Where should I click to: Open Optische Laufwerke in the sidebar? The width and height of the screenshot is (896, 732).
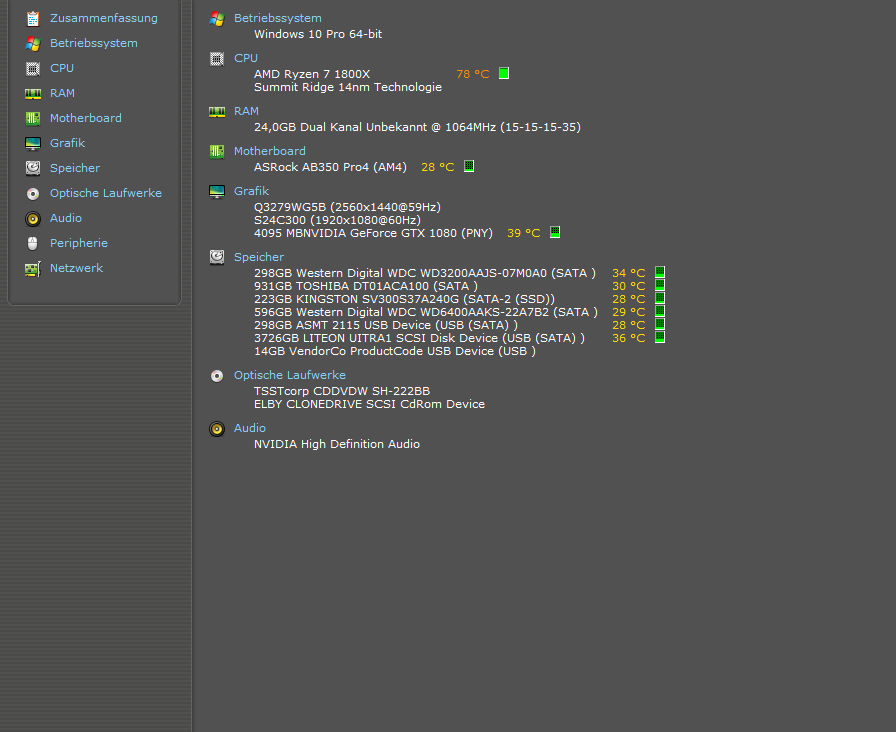tap(106, 193)
